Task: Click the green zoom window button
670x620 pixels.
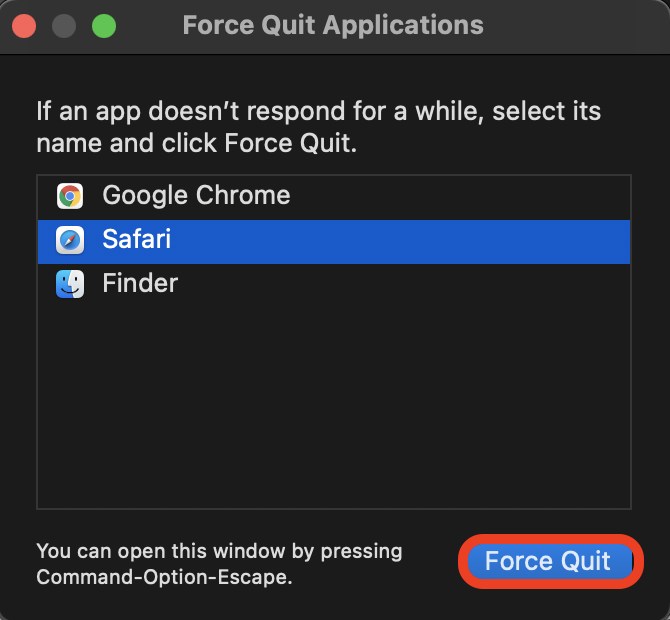Action: [104, 26]
